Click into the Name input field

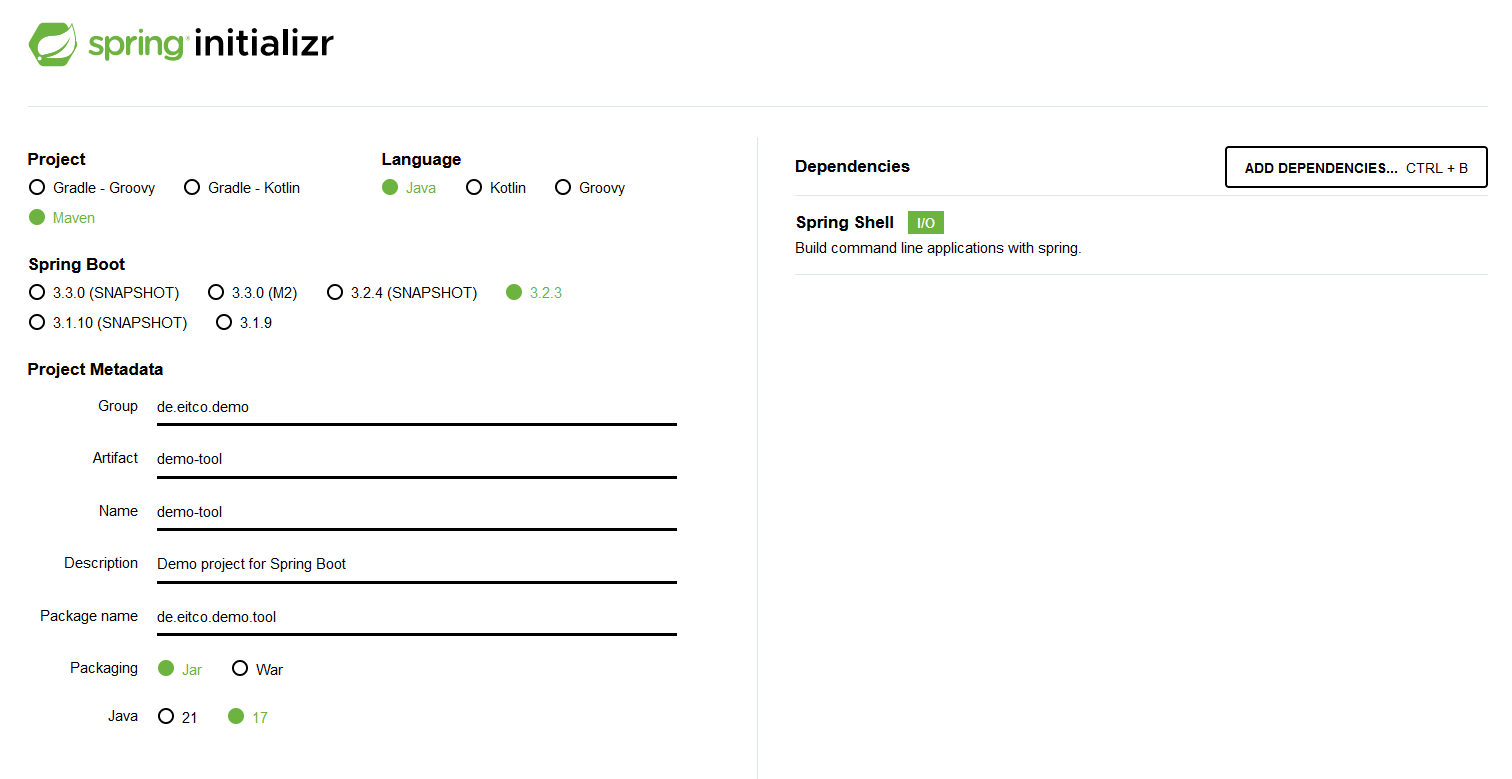click(x=417, y=512)
